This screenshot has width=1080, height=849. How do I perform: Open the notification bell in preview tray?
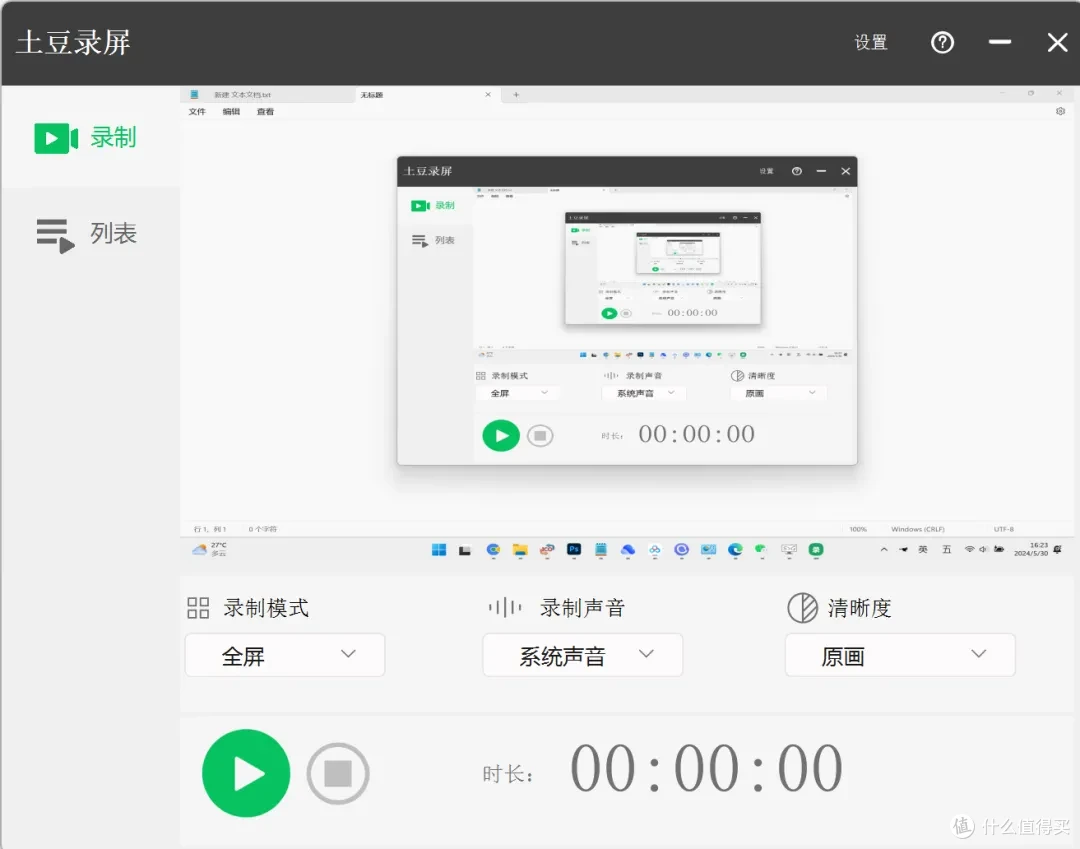point(1057,549)
